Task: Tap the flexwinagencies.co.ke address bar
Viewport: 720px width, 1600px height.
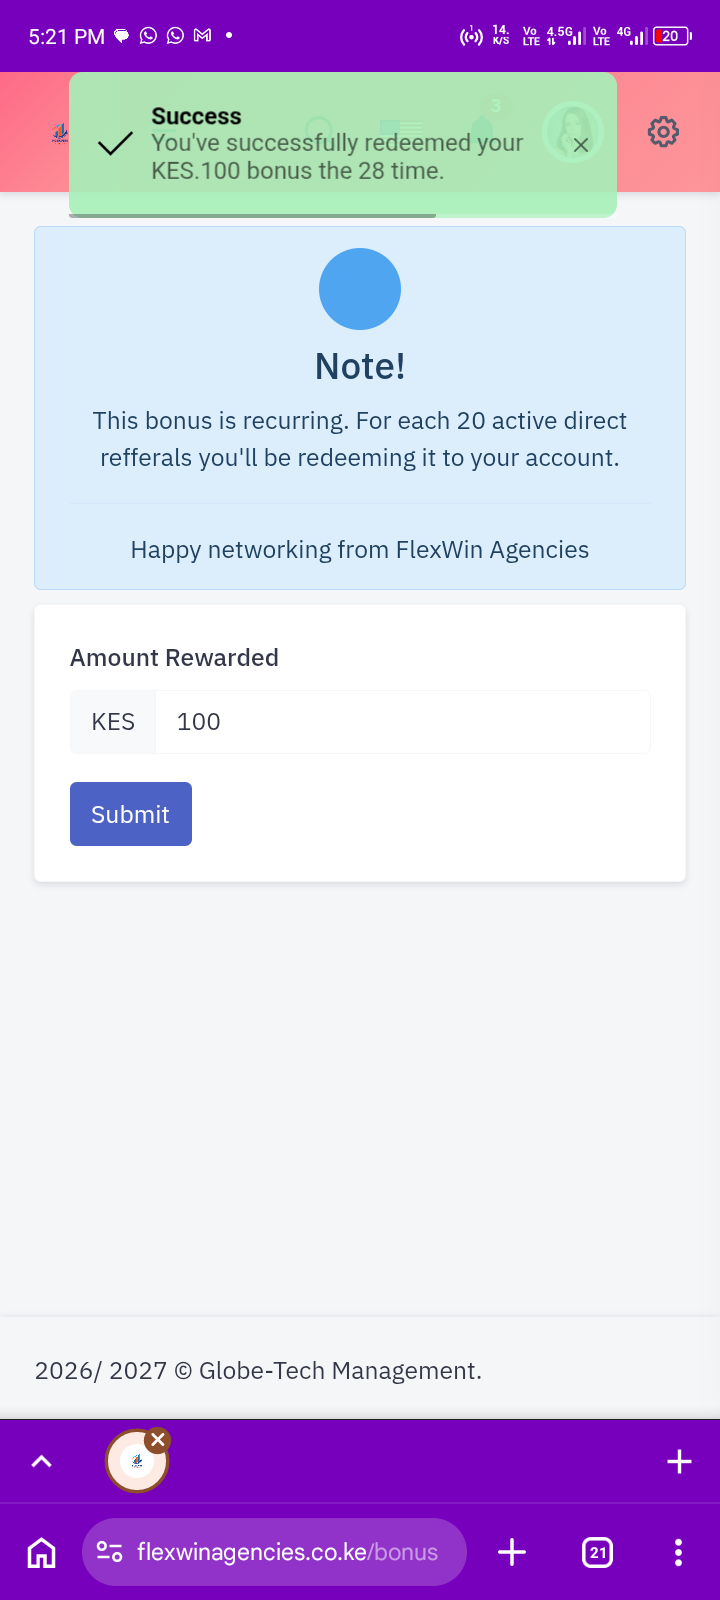Action: click(287, 1552)
